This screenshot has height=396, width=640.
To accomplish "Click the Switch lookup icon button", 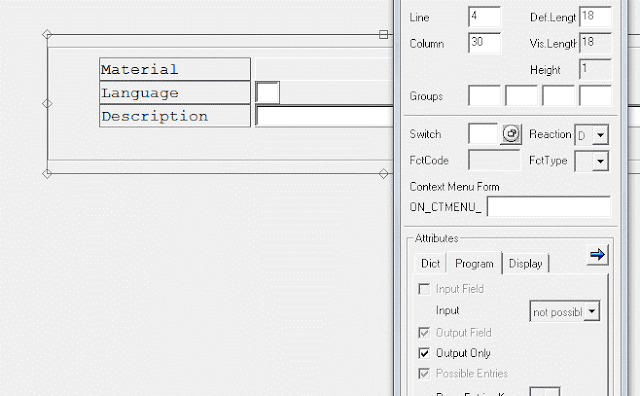I will pyautogui.click(x=511, y=134).
